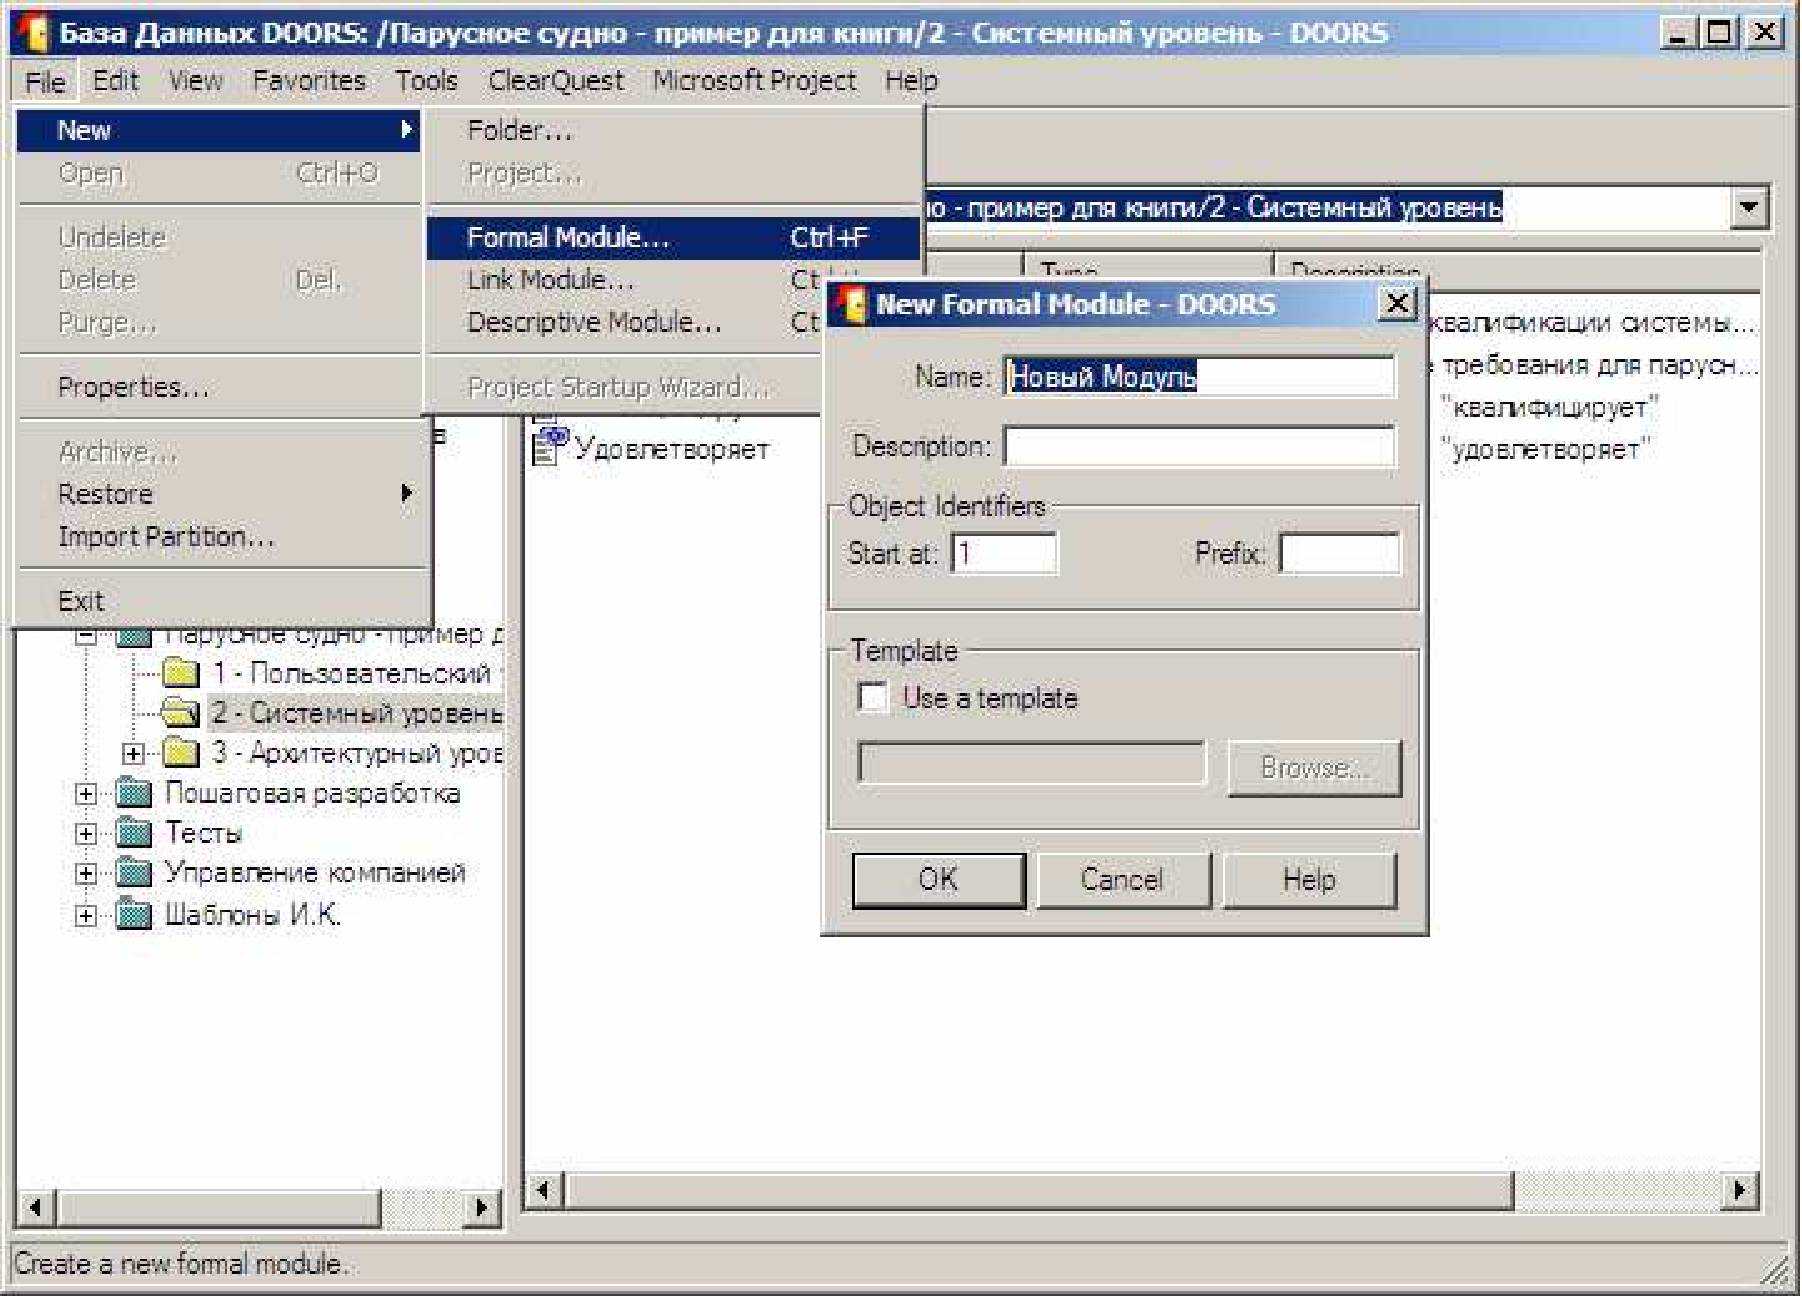
Task: Click the left arrow of the tree pane scrollbar
Action: pos(36,1207)
